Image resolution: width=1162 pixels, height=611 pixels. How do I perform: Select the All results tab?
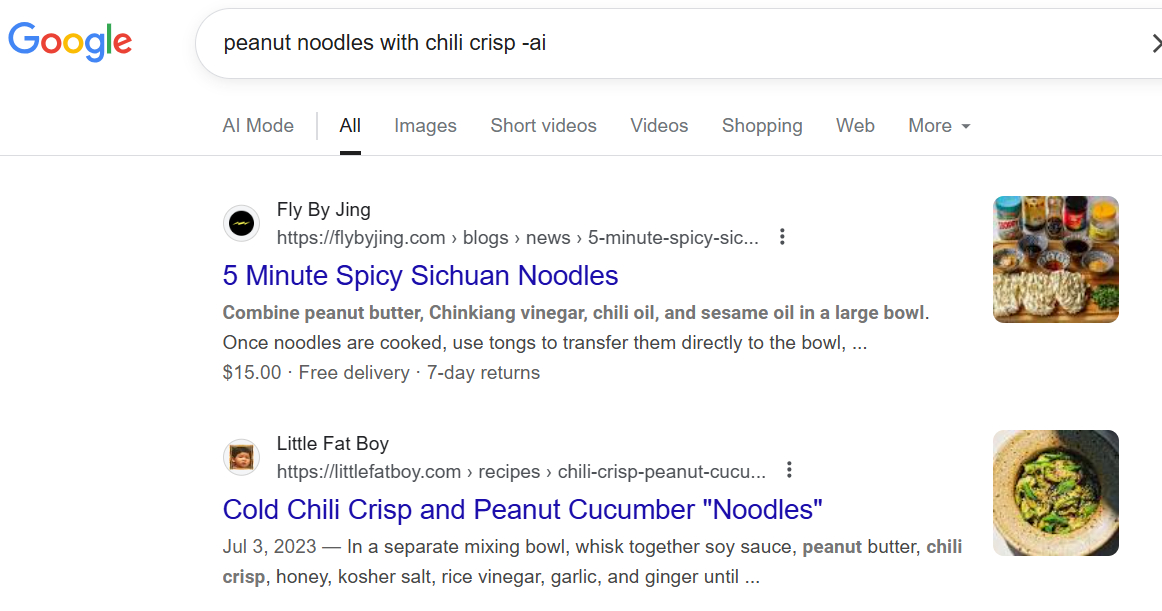(350, 126)
